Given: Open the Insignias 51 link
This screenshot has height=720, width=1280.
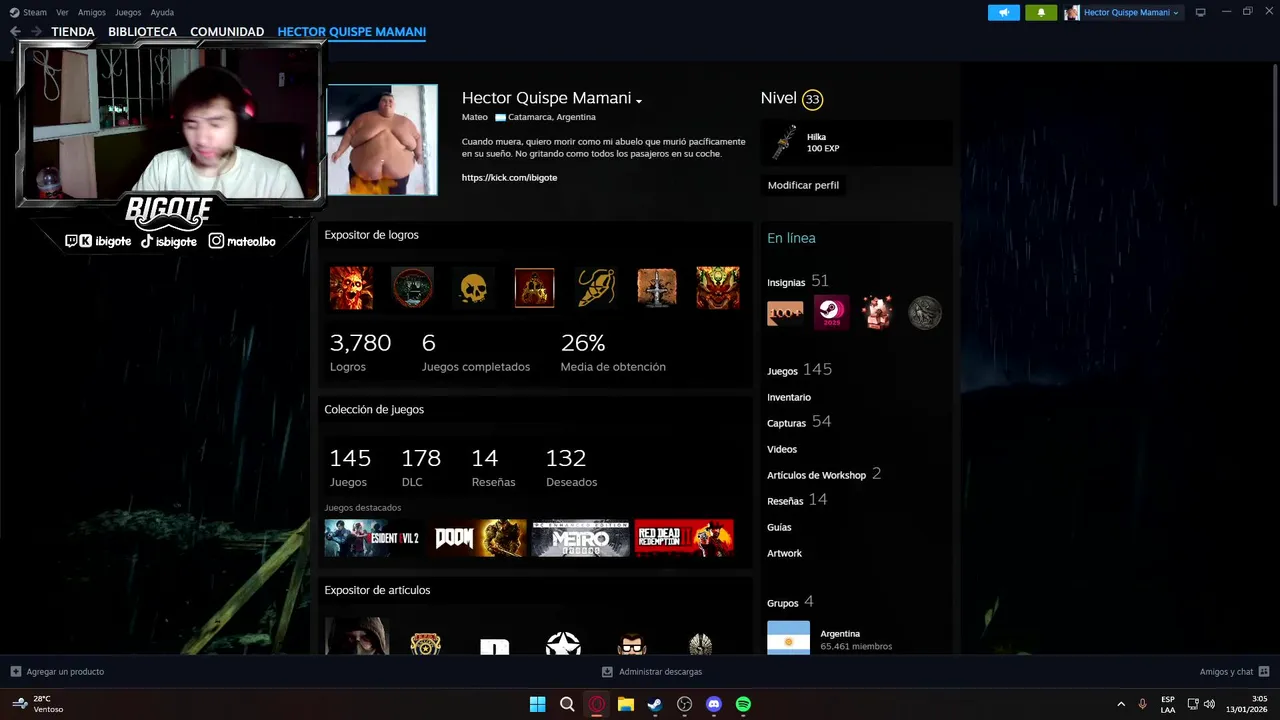Looking at the screenshot, I should point(798,281).
